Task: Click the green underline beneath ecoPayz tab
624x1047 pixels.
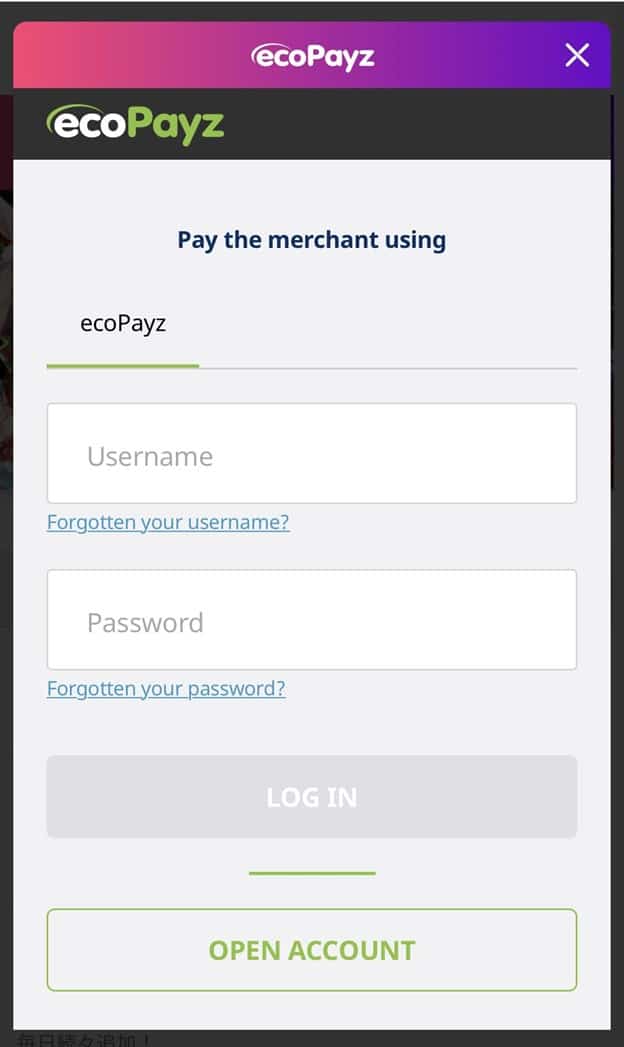Action: [123, 366]
